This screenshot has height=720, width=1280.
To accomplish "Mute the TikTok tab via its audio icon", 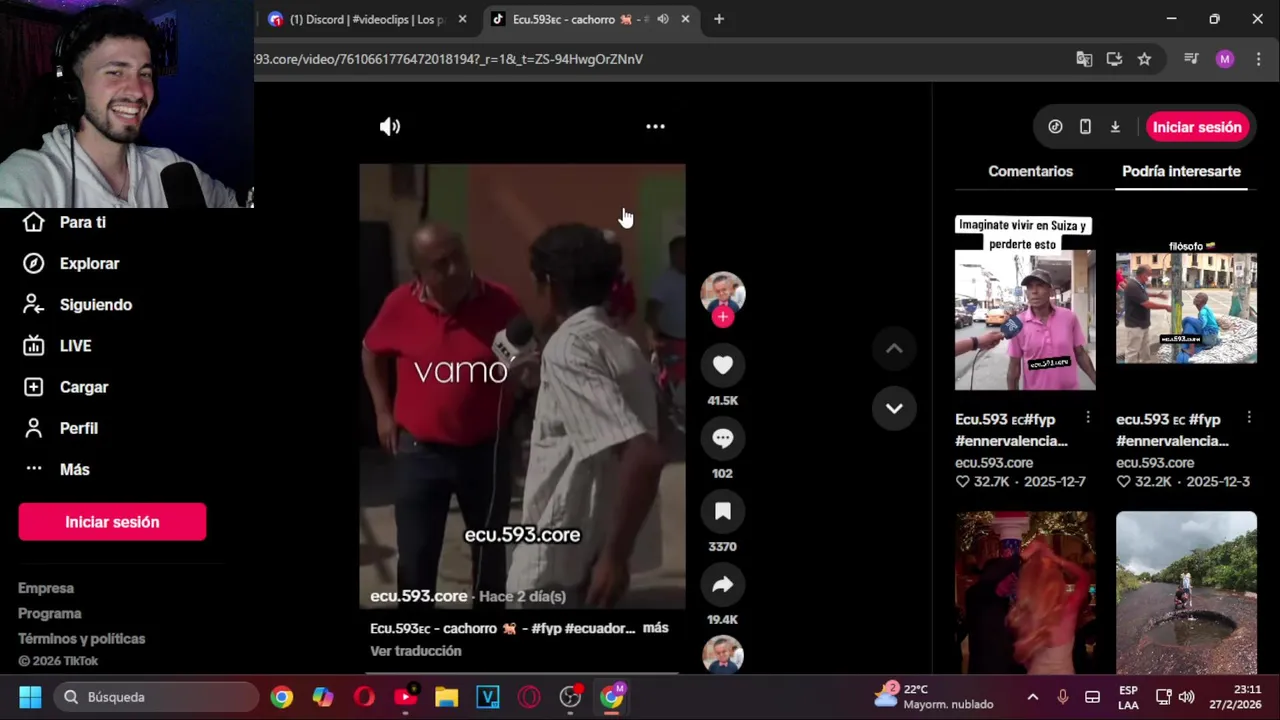I will 662,19.
